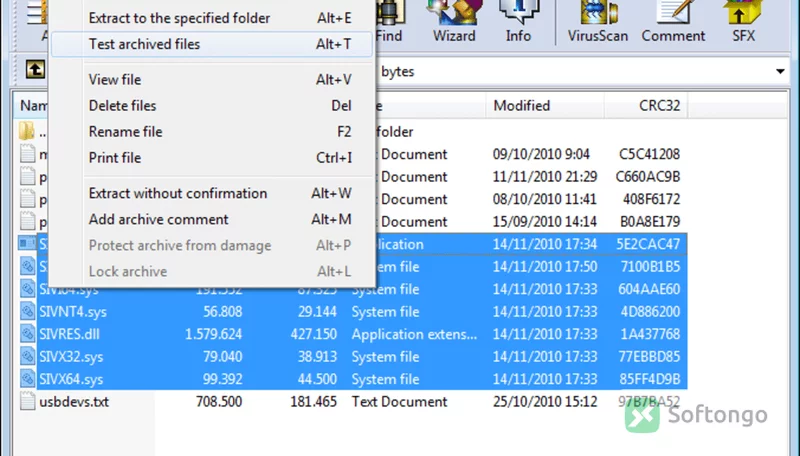
Task: Click modified date 09/10/2010 9:04
Action: [541, 154]
